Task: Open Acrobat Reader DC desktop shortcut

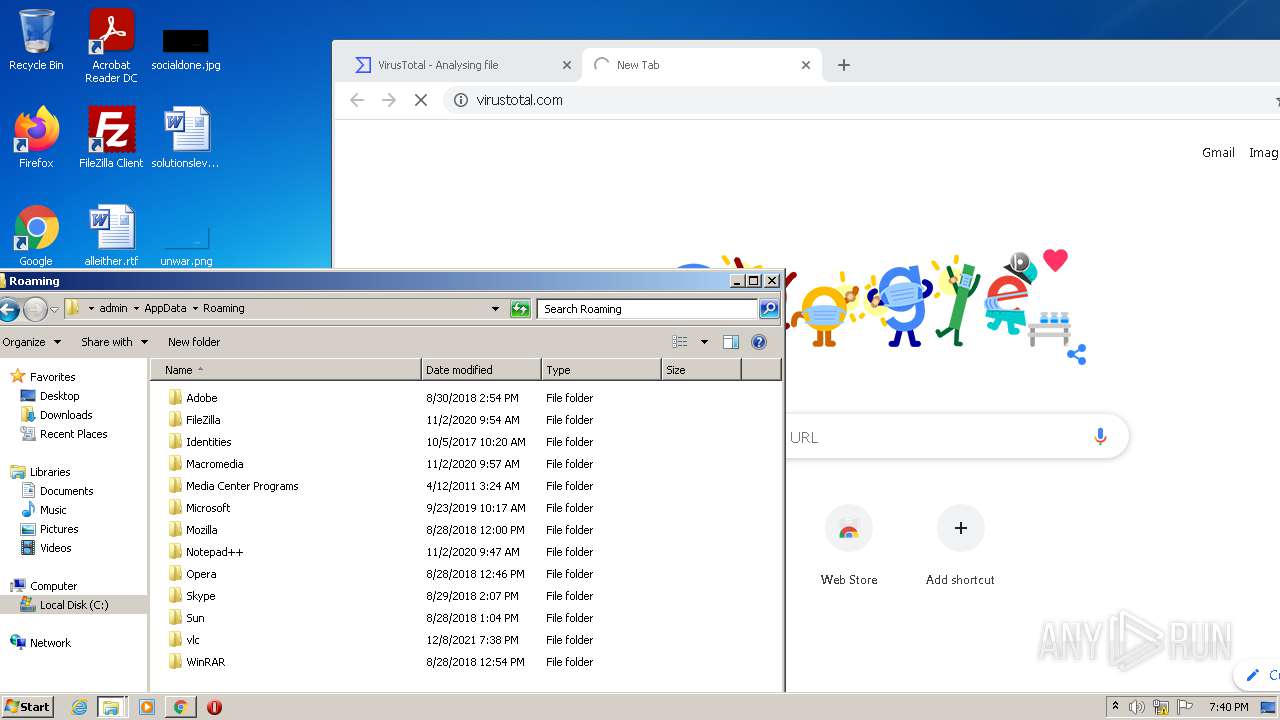Action: (111, 45)
